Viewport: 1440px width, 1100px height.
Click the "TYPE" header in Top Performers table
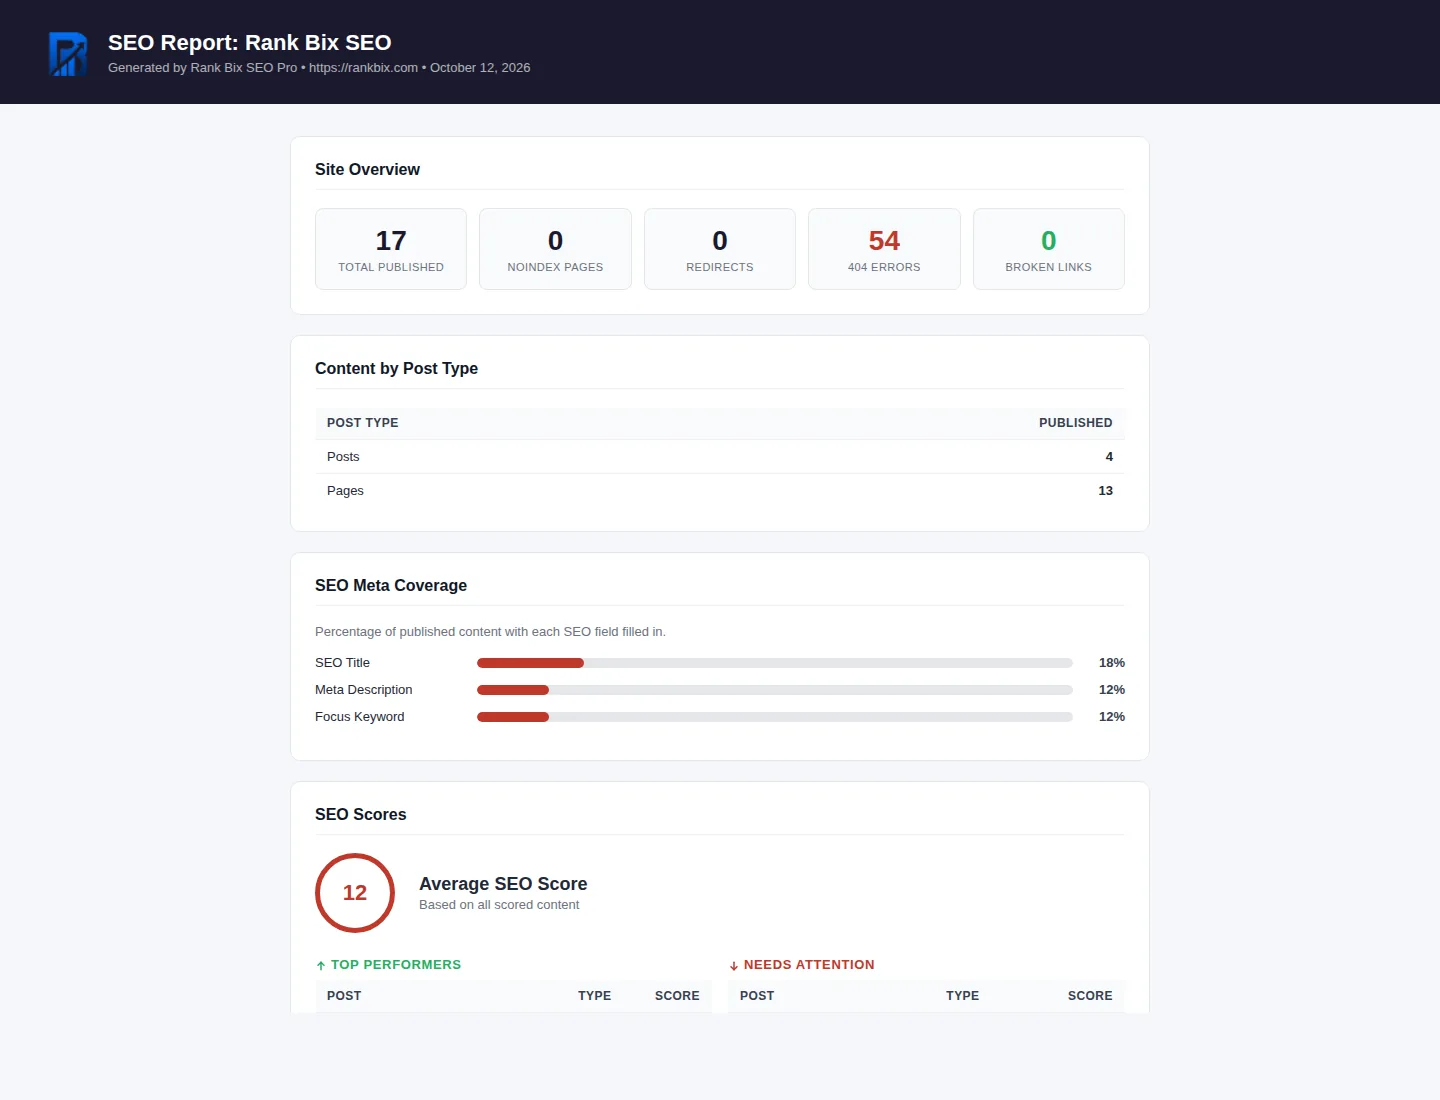[595, 996]
